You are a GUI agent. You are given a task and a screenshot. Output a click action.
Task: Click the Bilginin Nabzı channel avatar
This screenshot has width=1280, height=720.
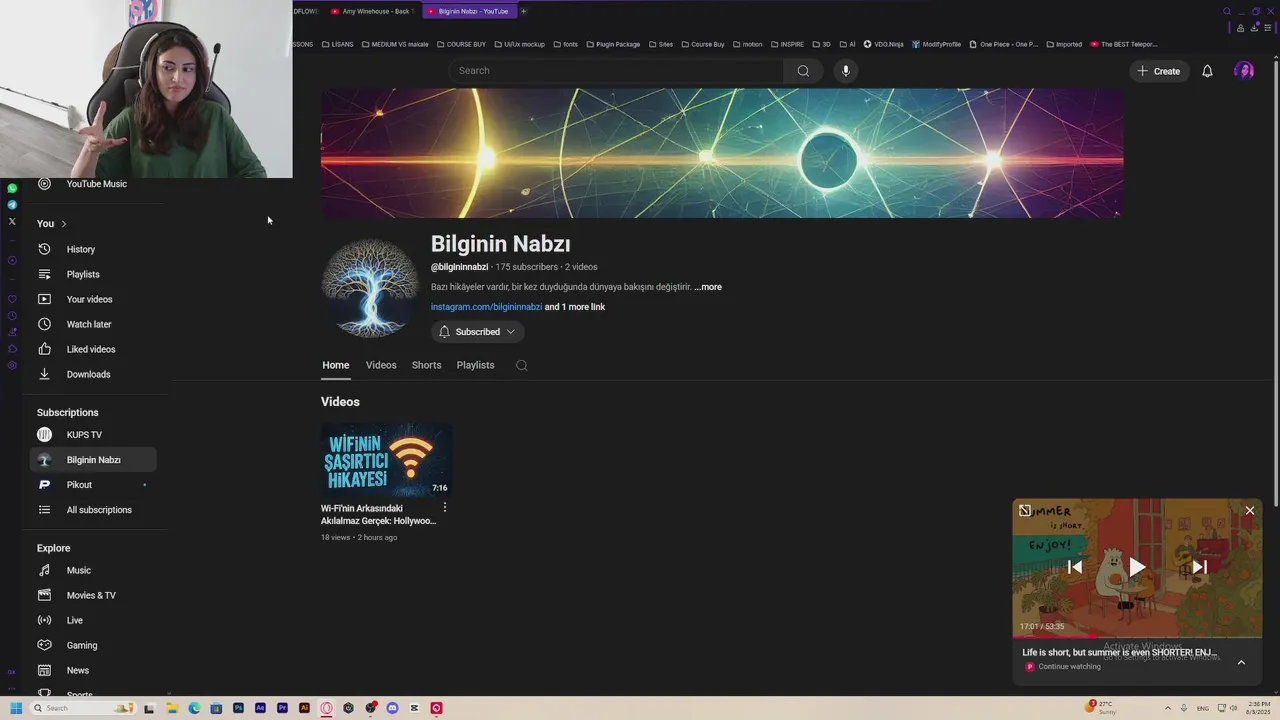369,289
